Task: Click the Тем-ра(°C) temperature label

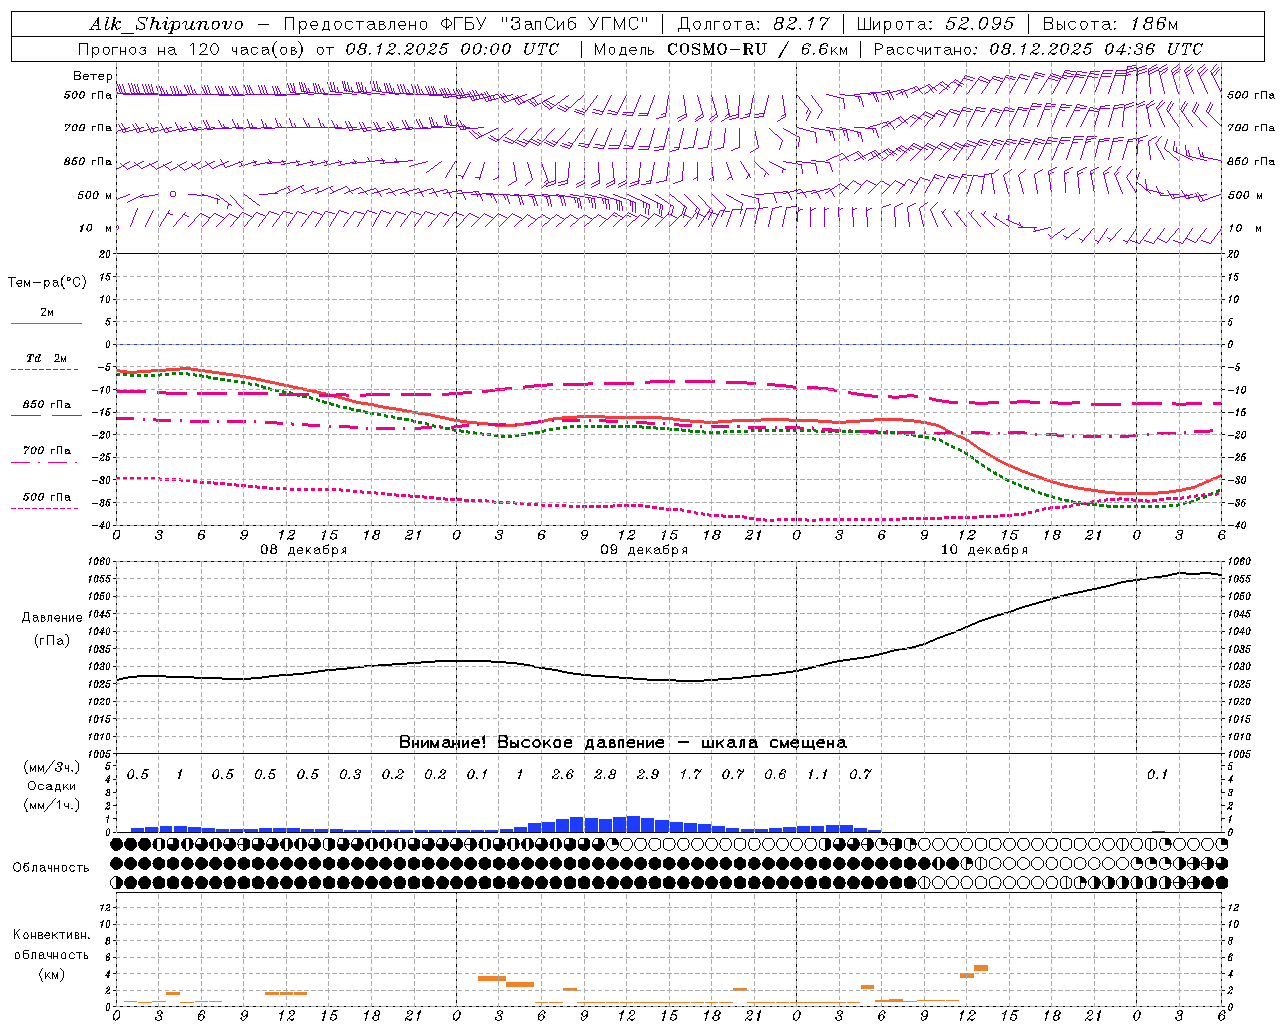Action: 47,283
